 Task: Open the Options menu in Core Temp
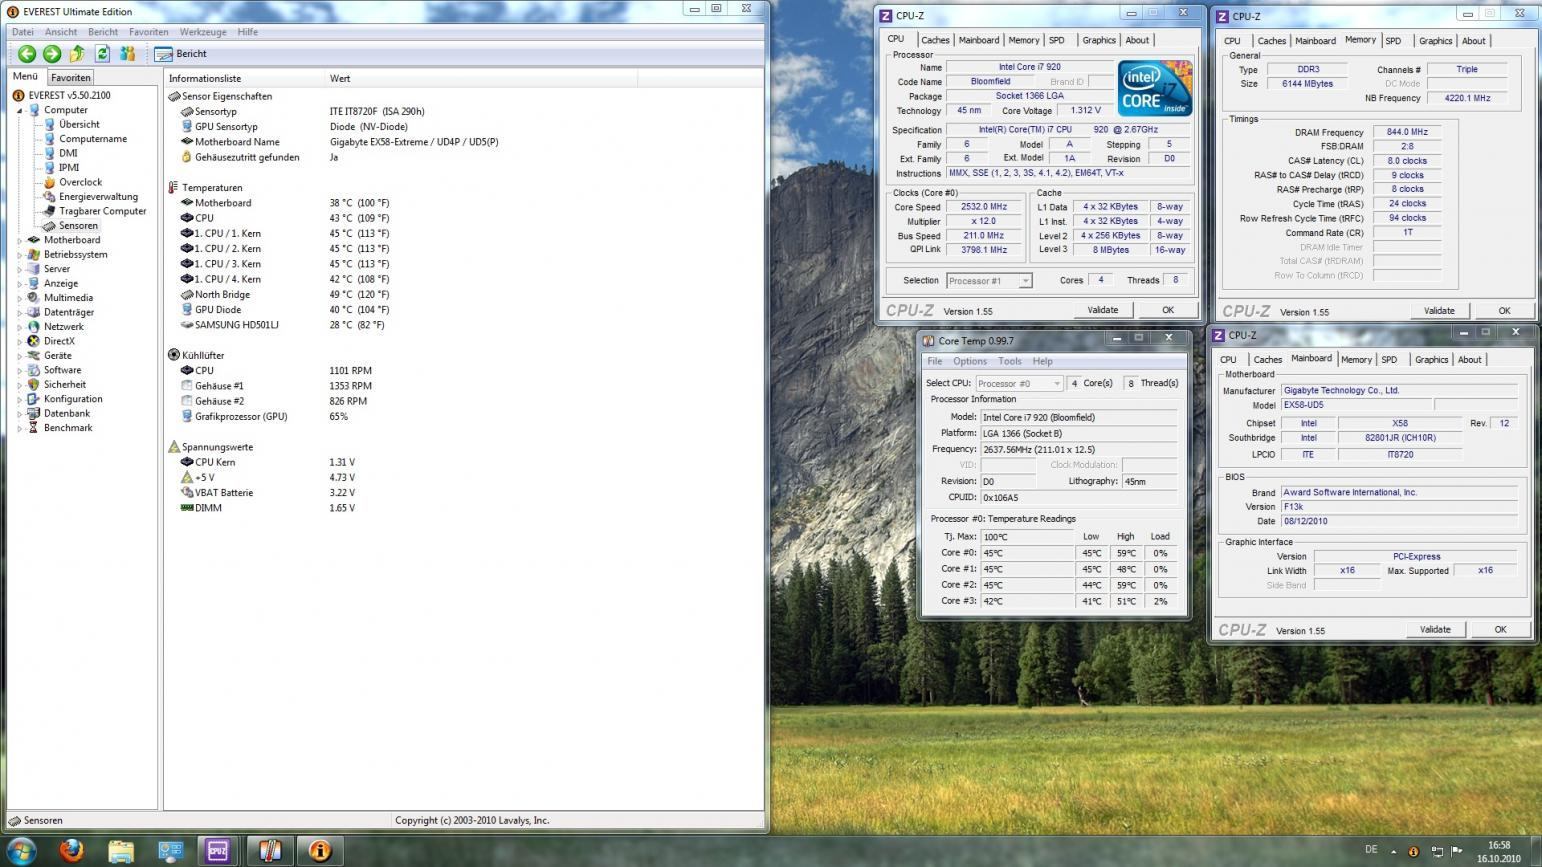coord(969,361)
